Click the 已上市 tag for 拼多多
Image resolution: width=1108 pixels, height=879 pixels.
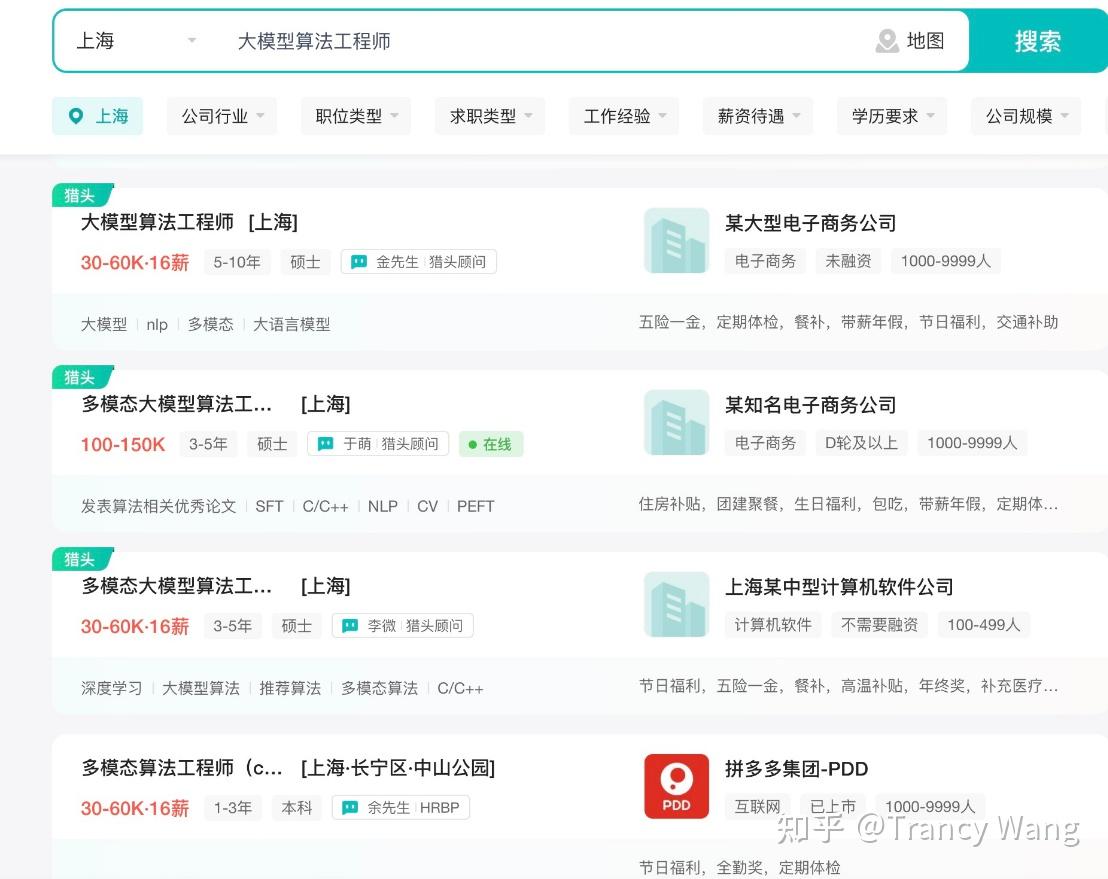pyautogui.click(x=832, y=806)
